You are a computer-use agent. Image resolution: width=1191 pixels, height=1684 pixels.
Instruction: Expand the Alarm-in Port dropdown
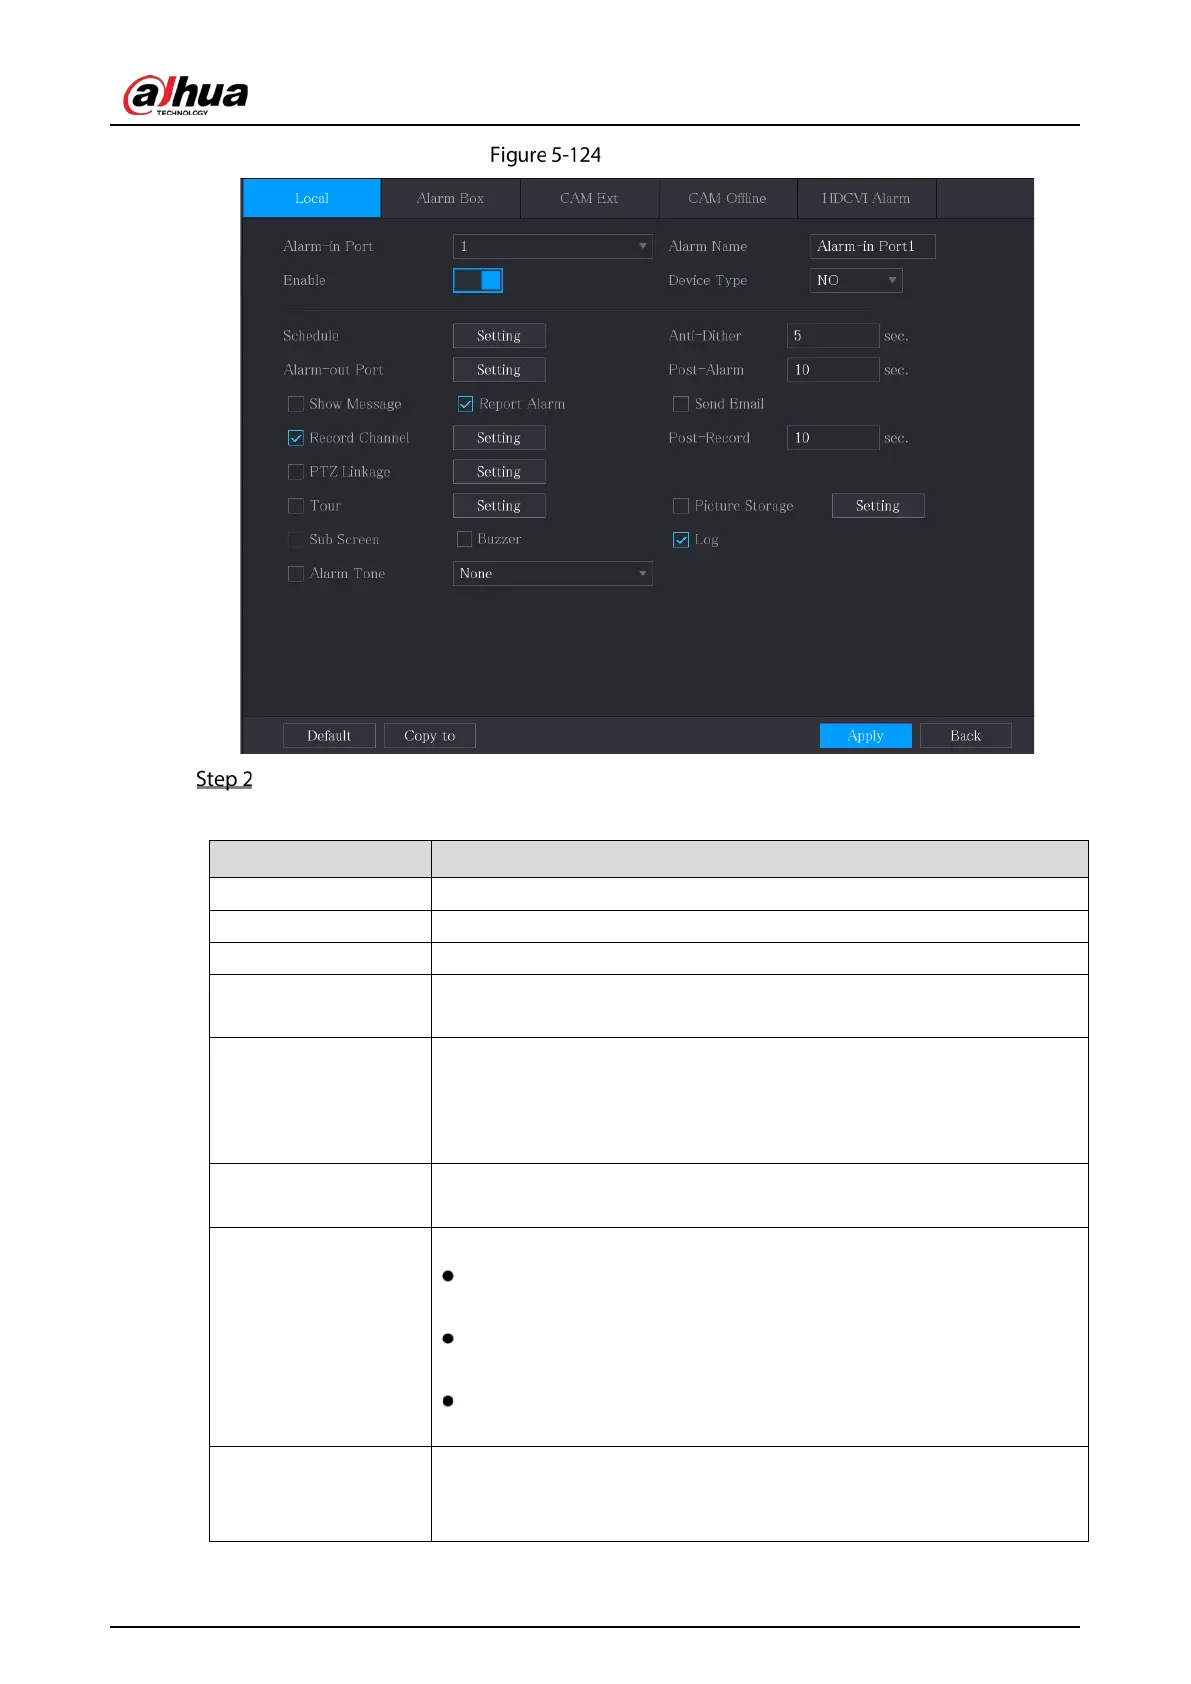click(x=552, y=246)
